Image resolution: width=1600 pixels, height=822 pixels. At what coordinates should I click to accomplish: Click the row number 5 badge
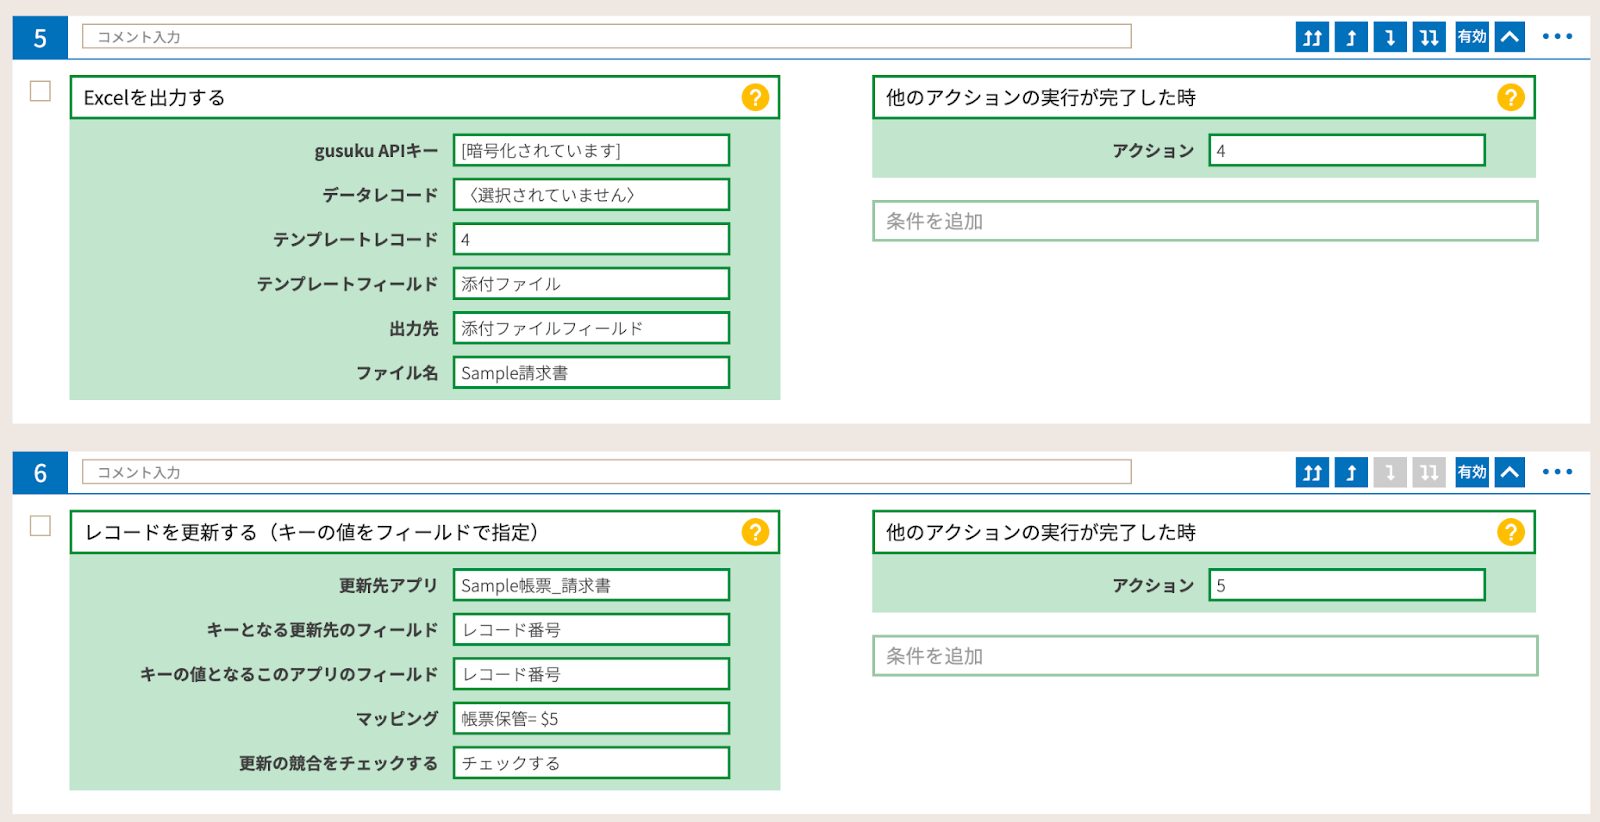40,38
